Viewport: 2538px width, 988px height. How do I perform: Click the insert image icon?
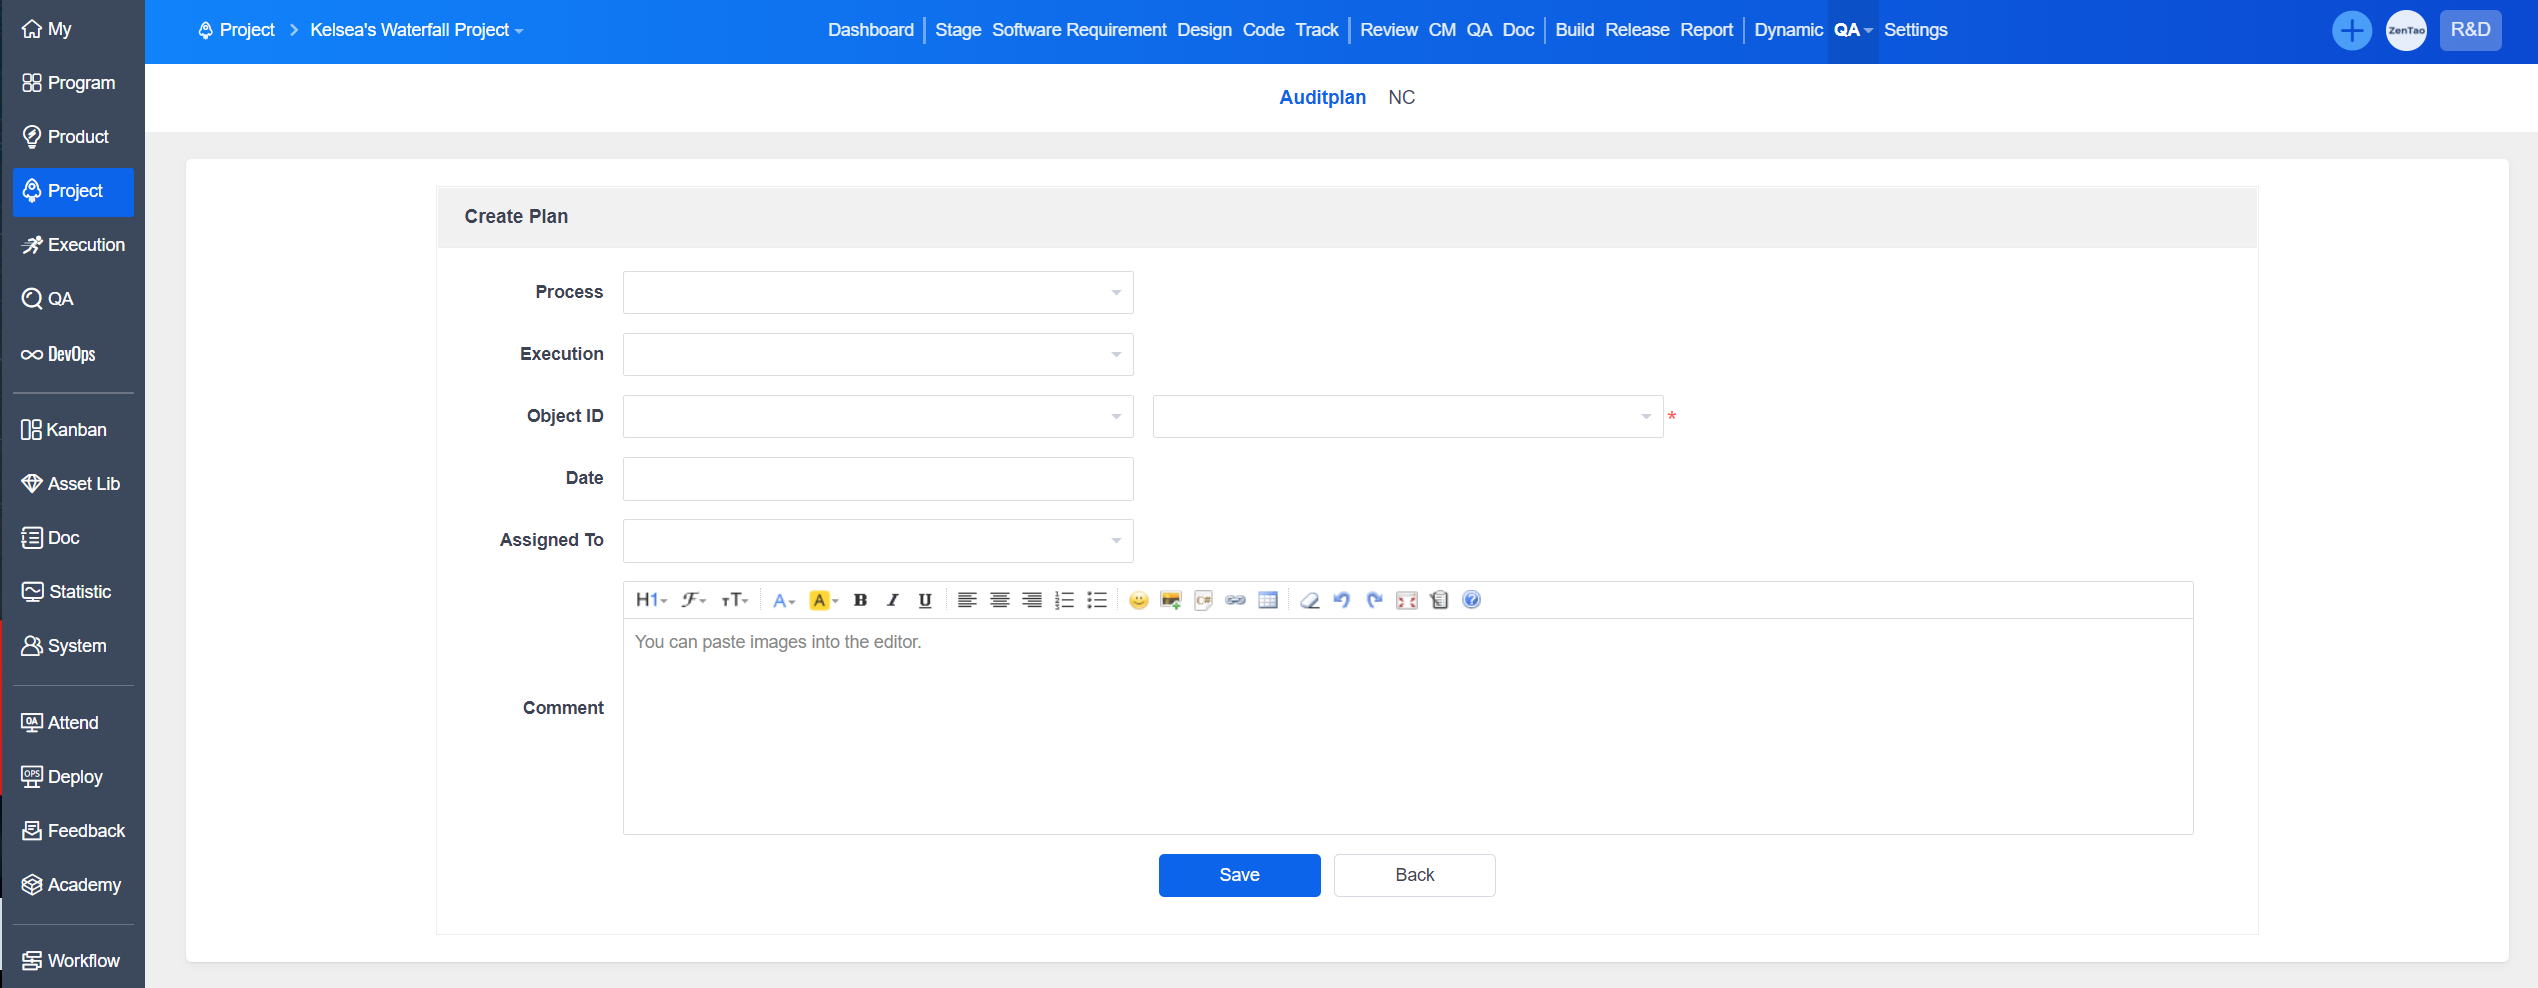[1171, 600]
